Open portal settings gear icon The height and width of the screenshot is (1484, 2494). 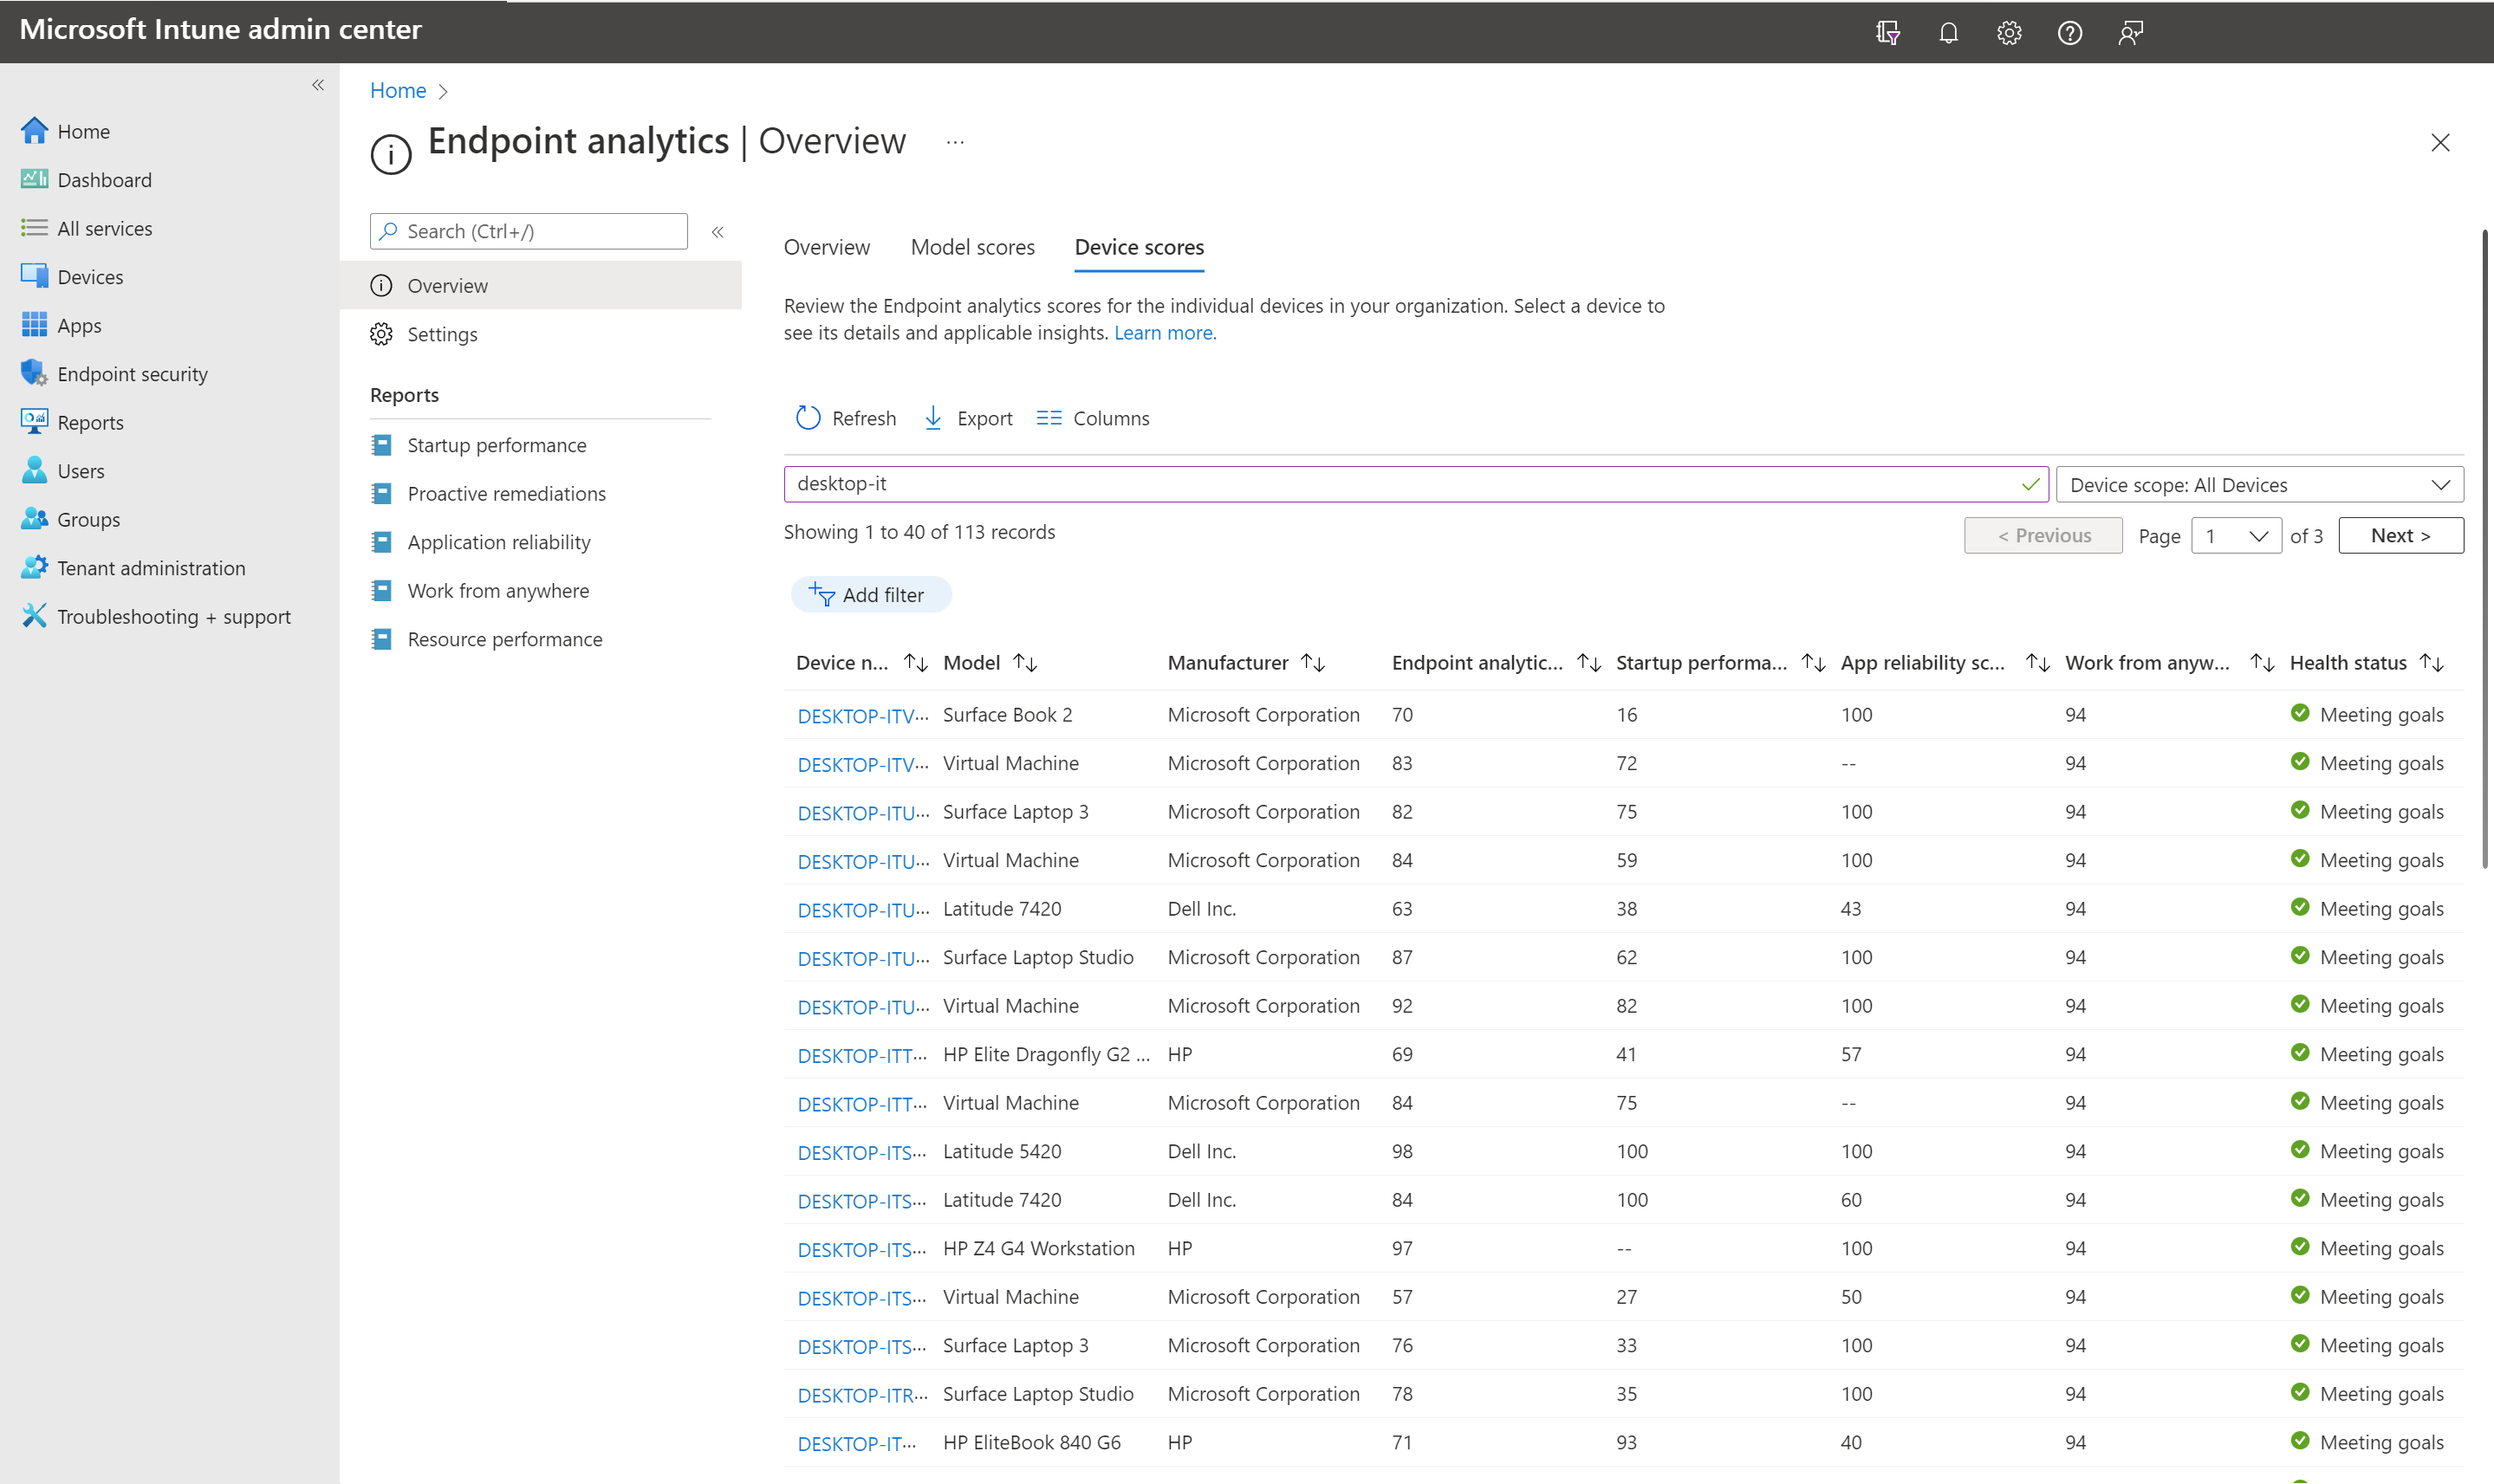pos(2009,33)
